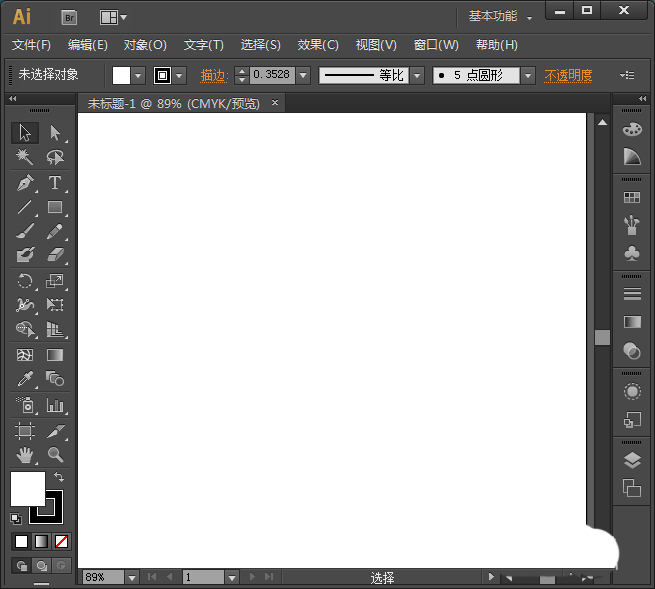Select the Pen tool
The width and height of the screenshot is (655, 589).
(25, 183)
